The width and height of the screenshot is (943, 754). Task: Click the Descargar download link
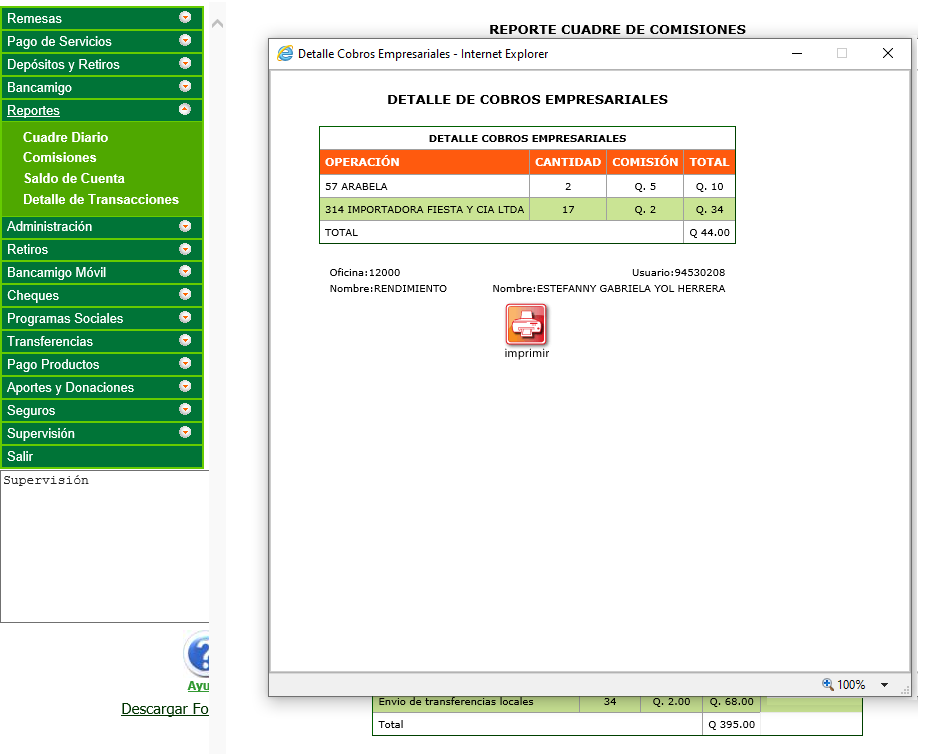click(x=164, y=709)
